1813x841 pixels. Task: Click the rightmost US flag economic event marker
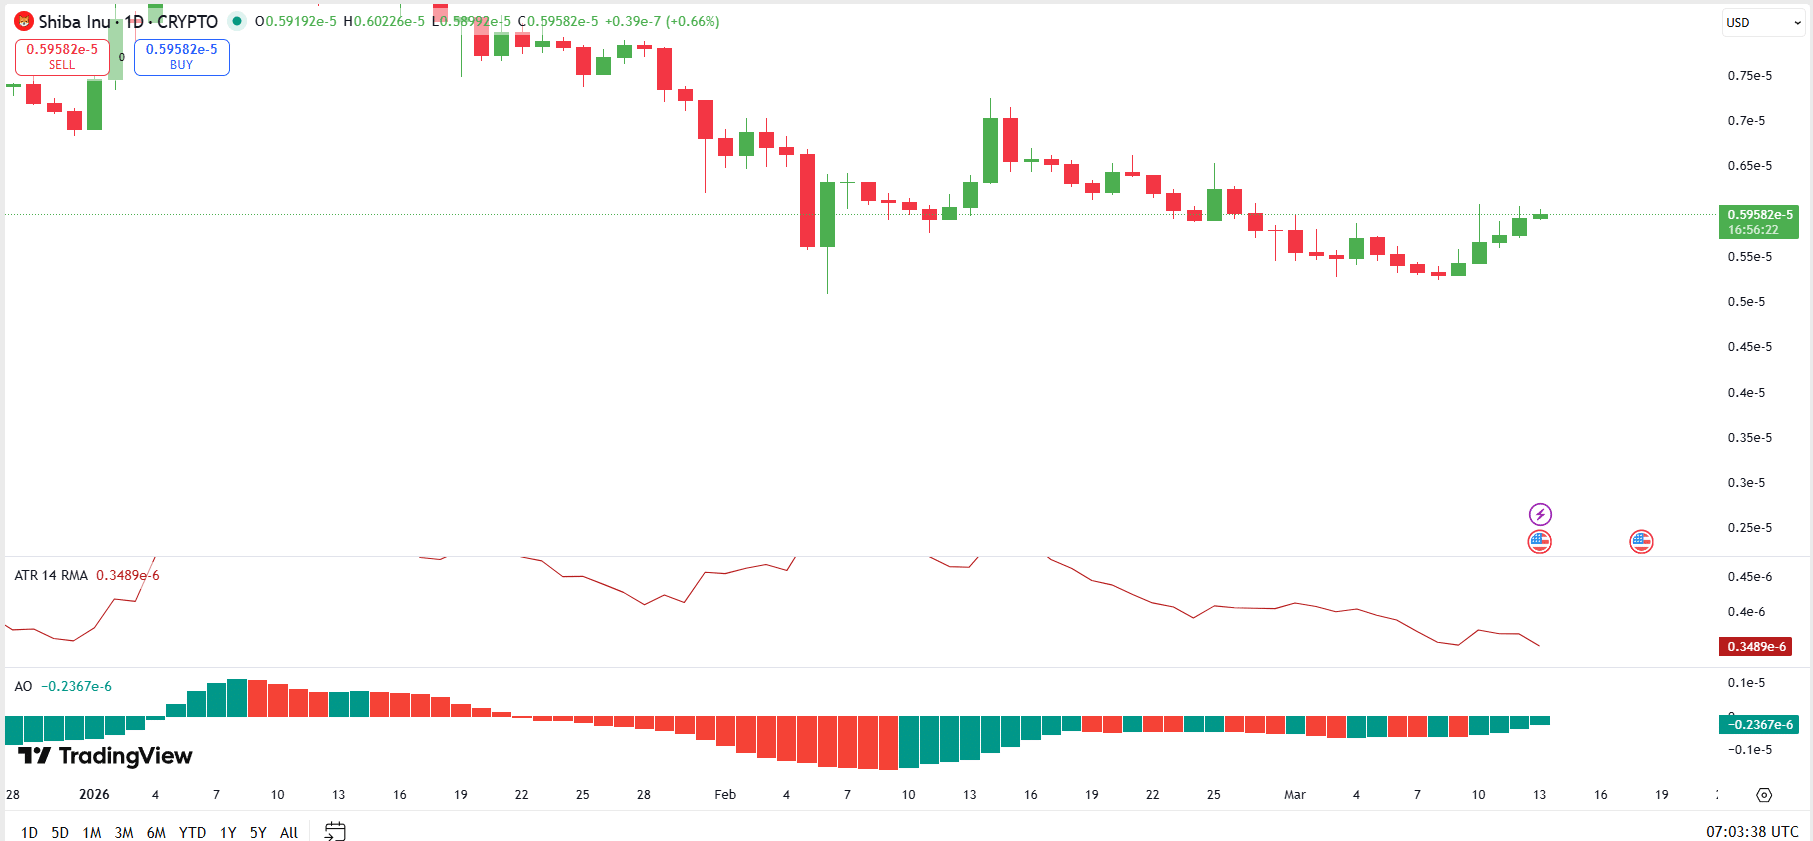click(x=1642, y=541)
